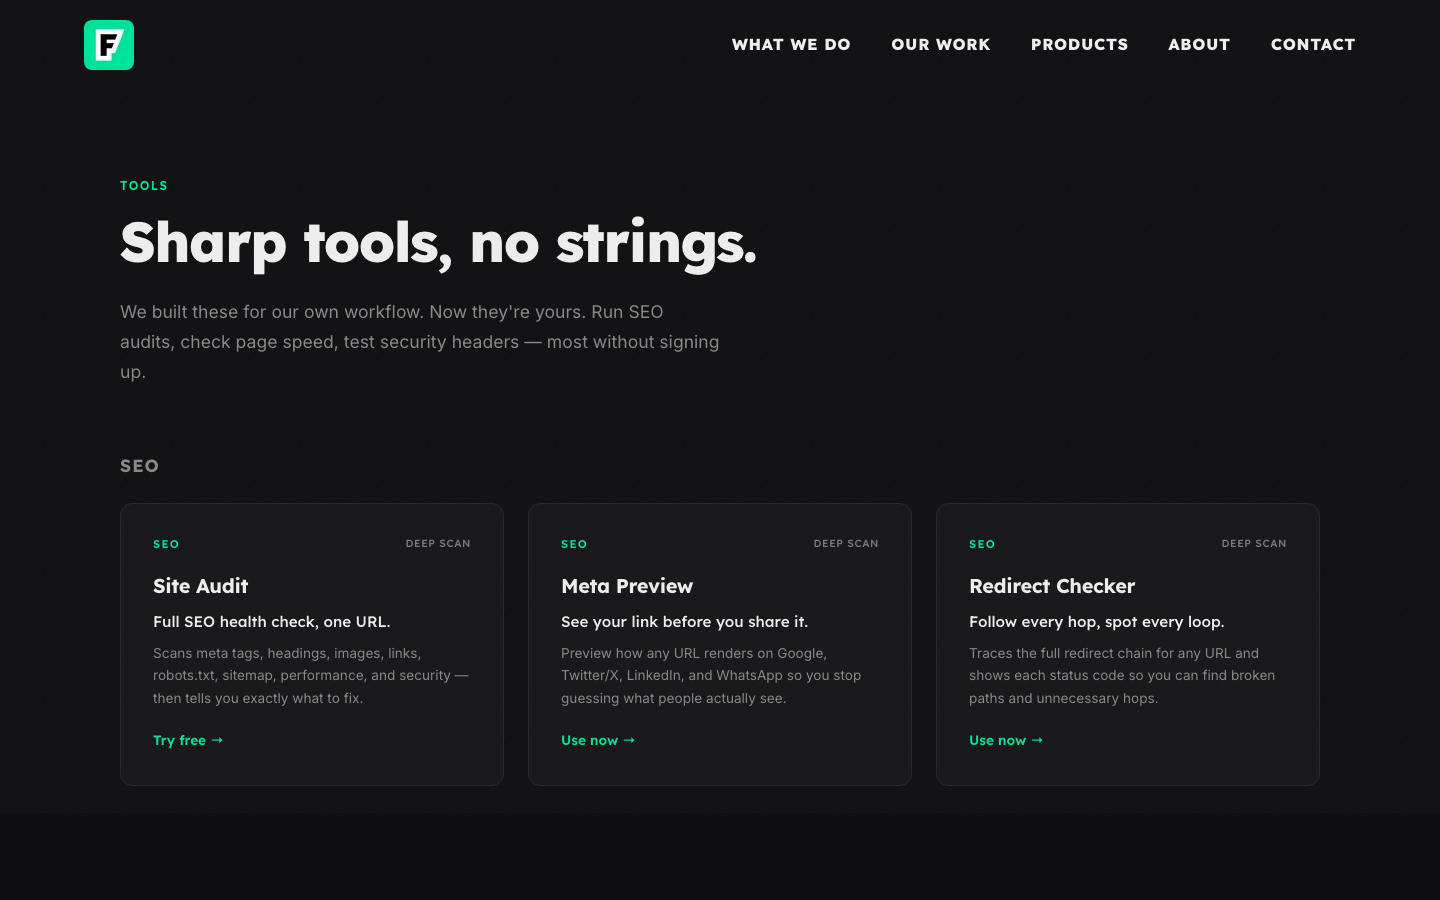
Task: Click the green F logo icon
Action: pyautogui.click(x=109, y=44)
